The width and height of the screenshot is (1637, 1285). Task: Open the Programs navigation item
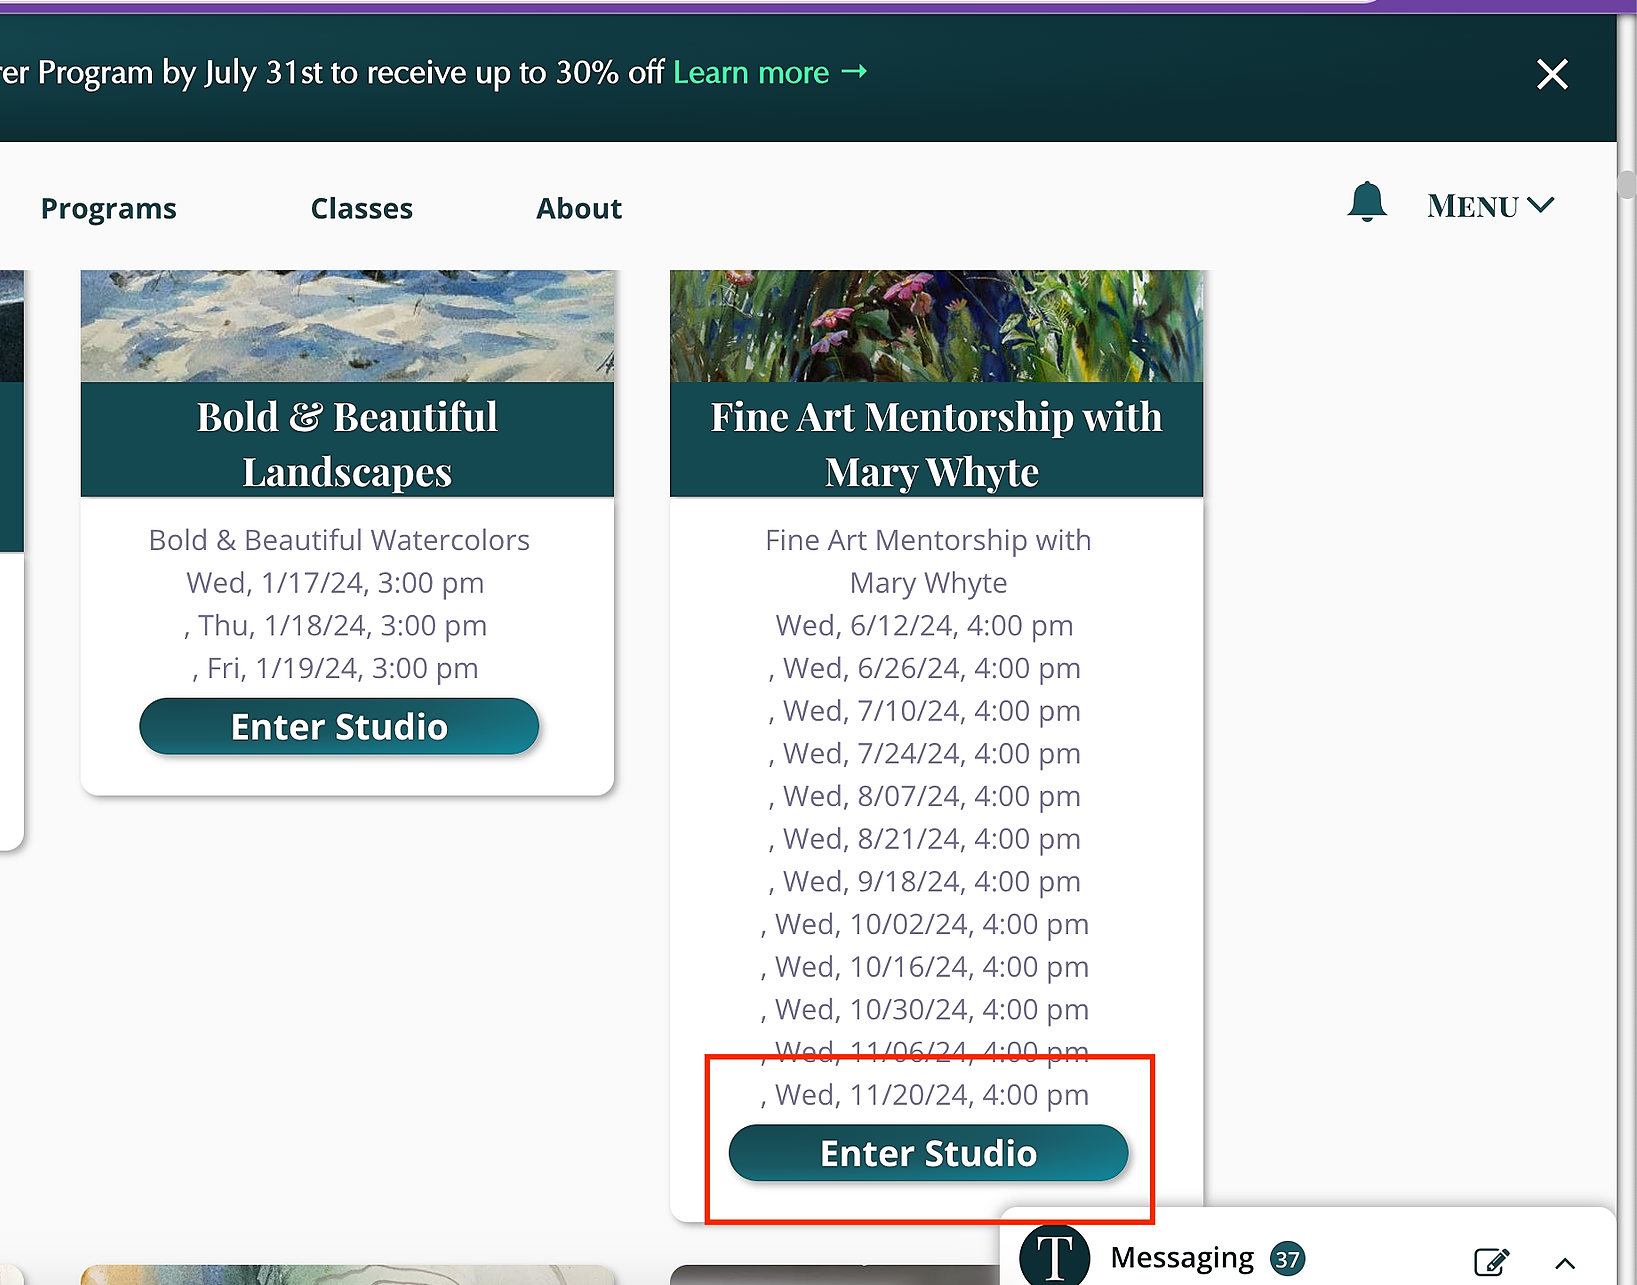(x=108, y=208)
